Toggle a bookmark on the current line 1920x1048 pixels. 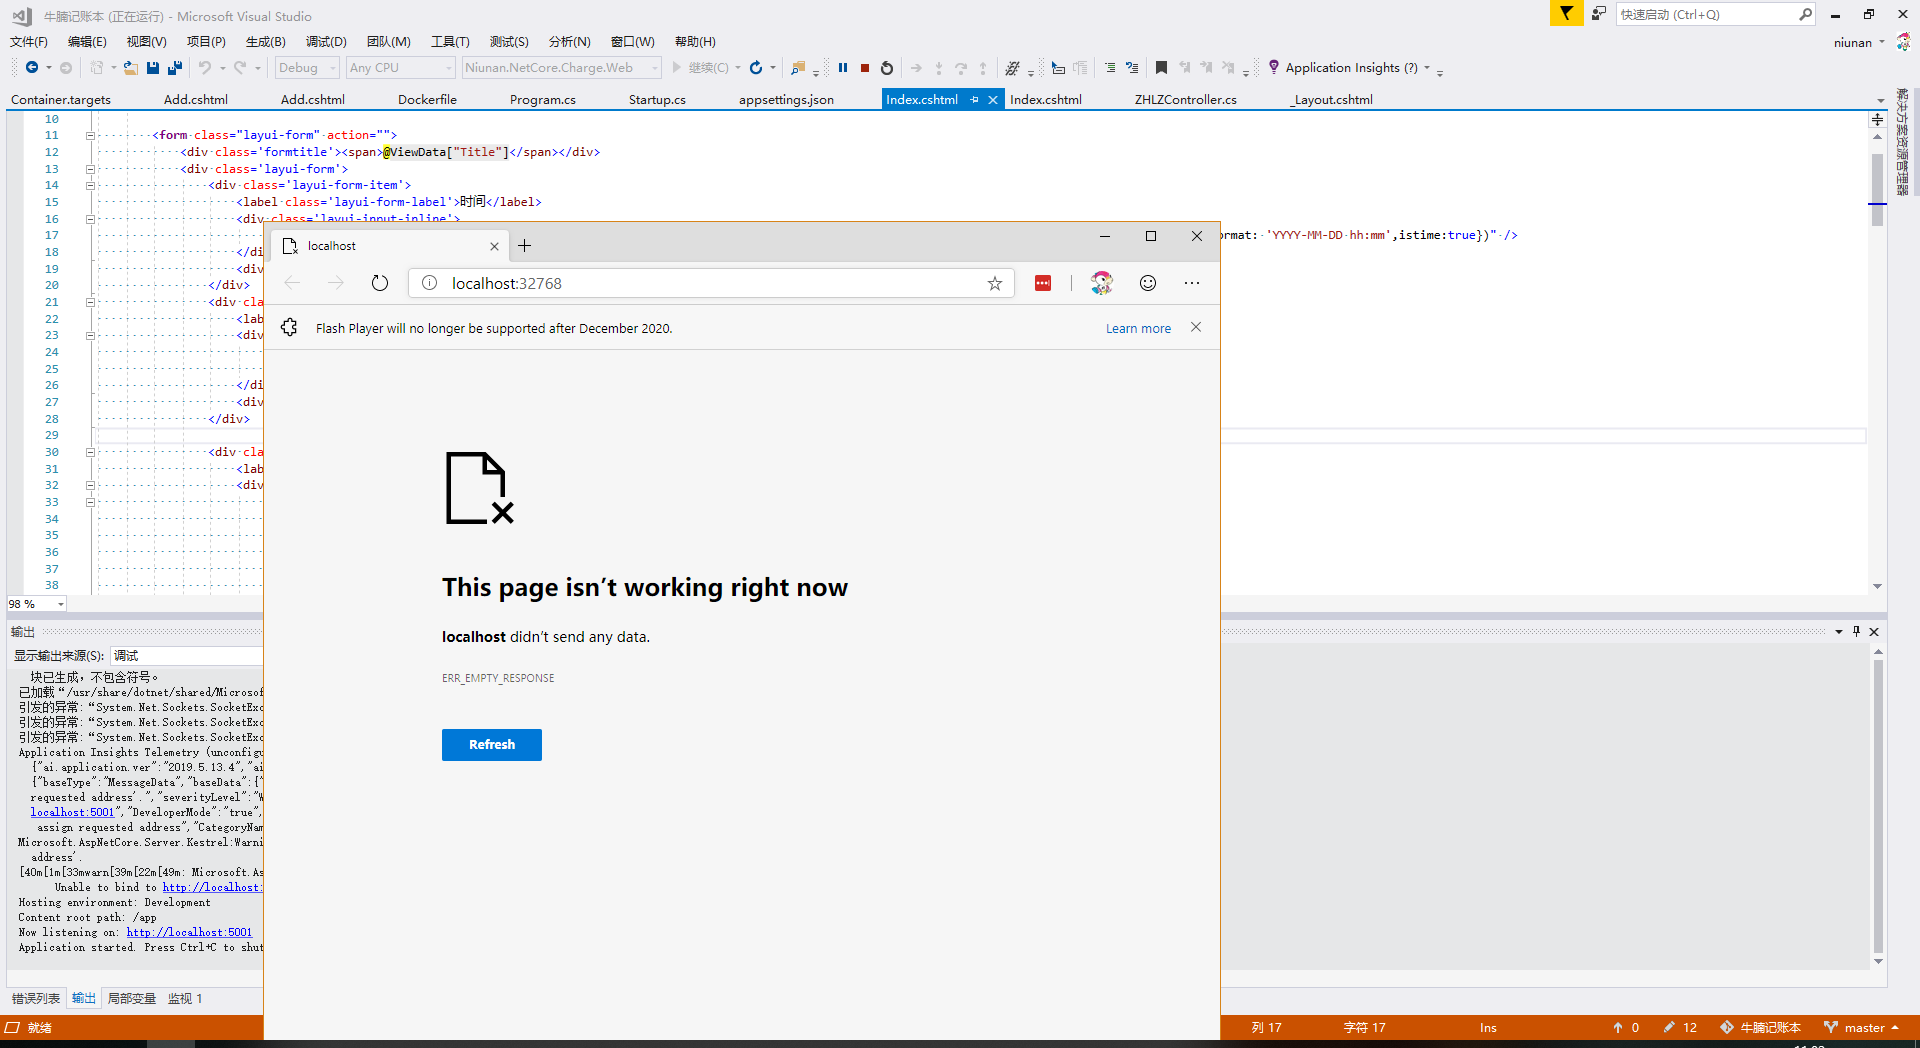click(x=1161, y=68)
